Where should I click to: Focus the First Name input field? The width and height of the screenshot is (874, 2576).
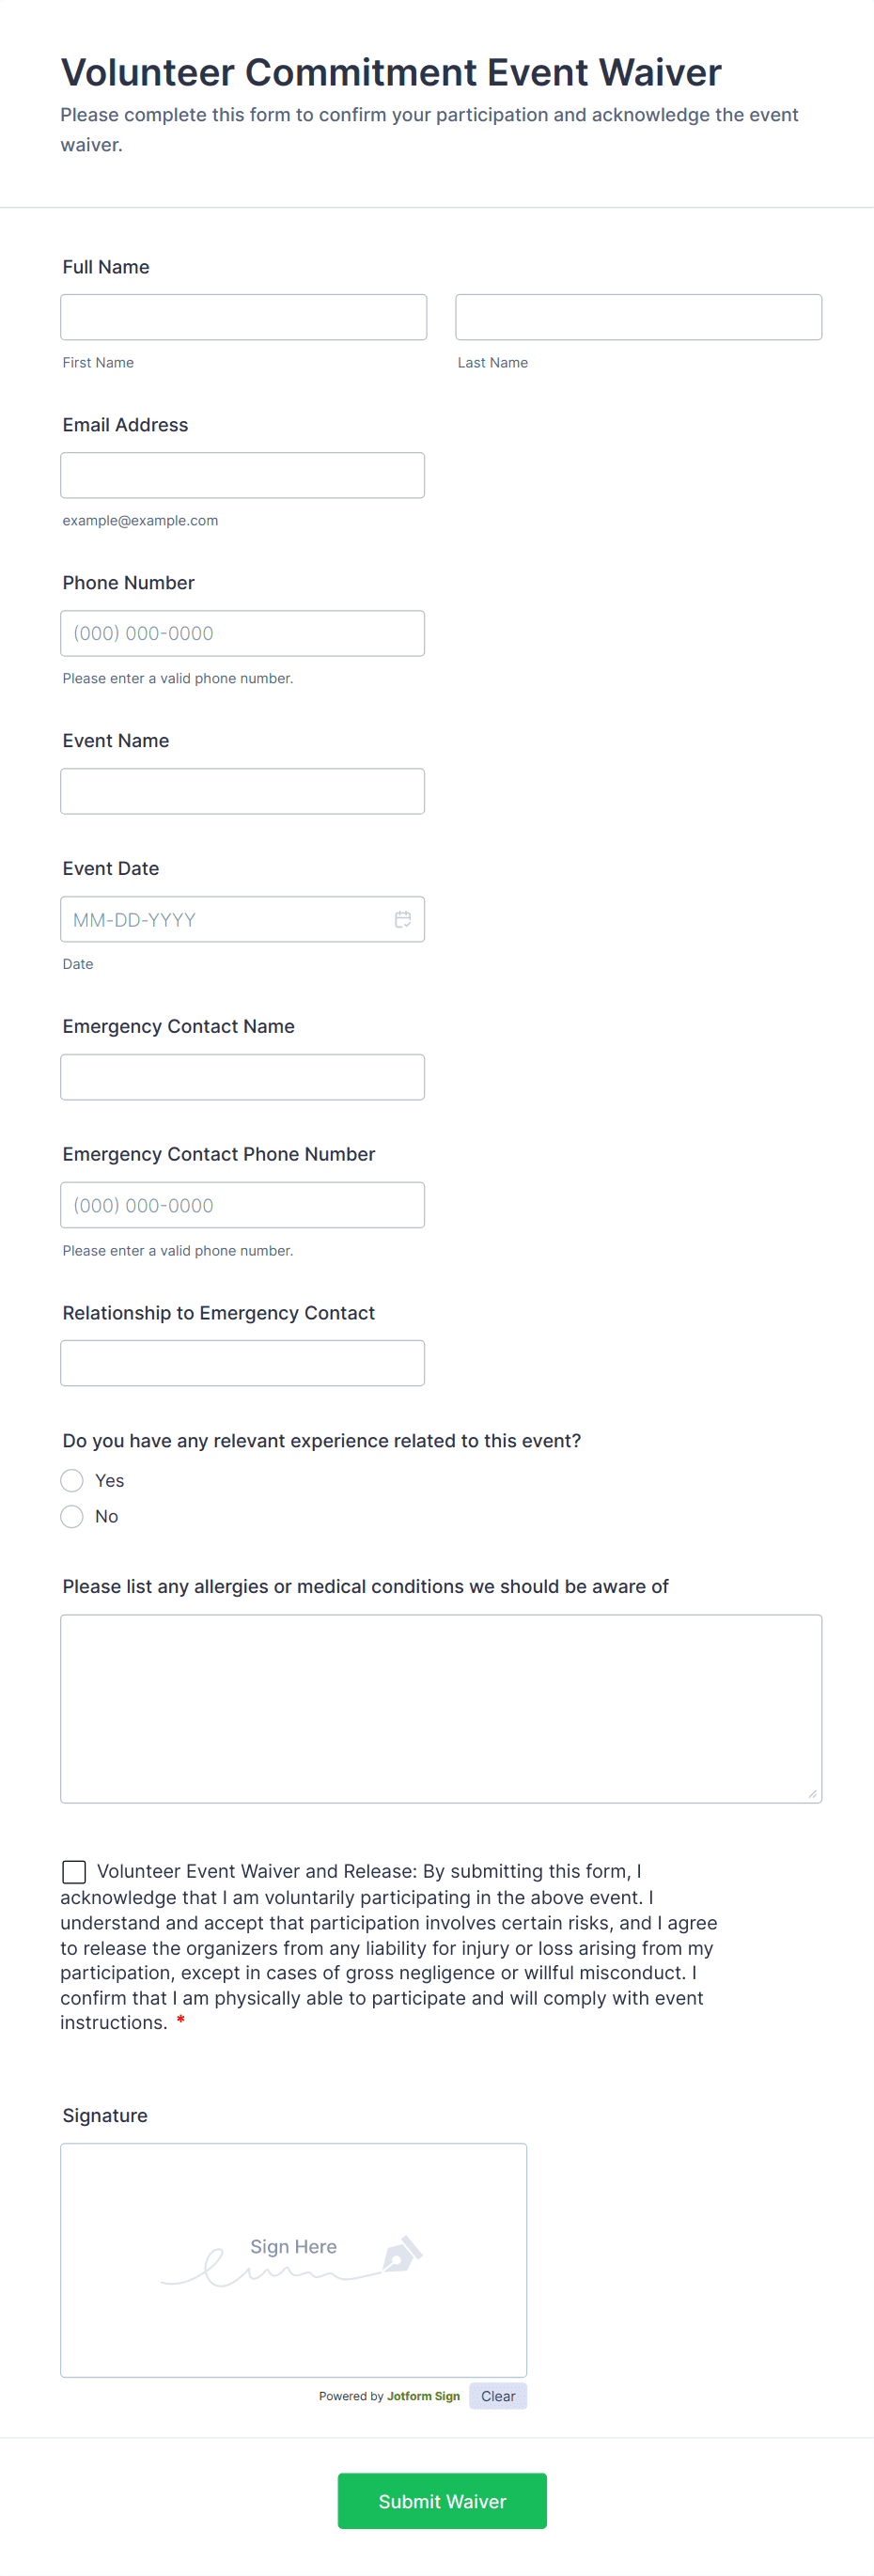click(243, 317)
